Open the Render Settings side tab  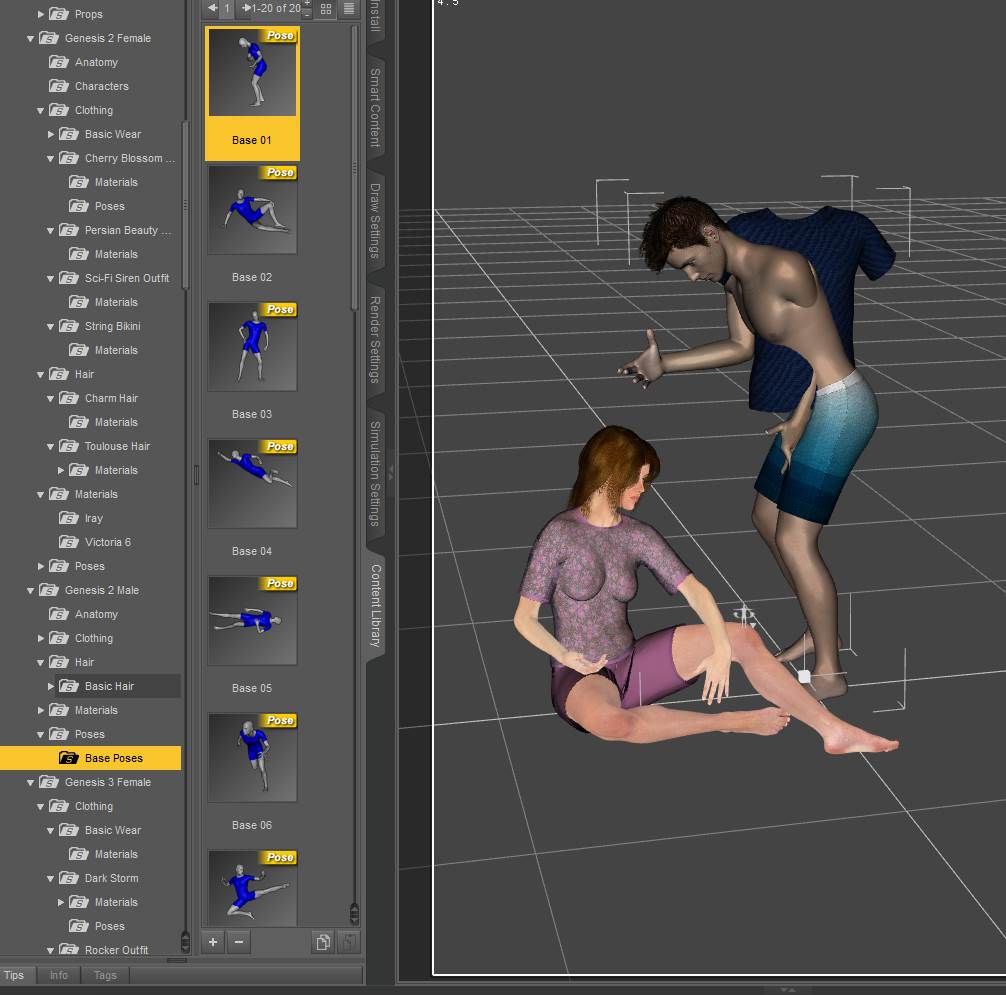[x=375, y=339]
